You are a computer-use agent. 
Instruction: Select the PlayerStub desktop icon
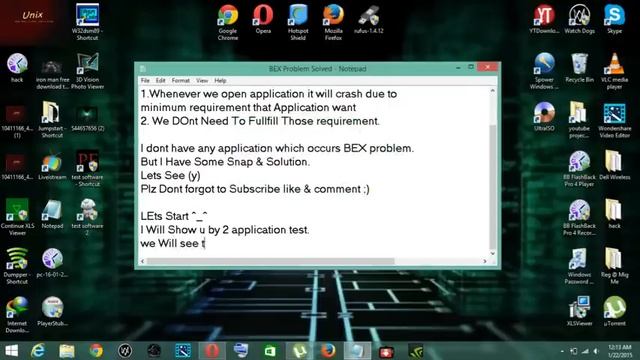point(52,311)
